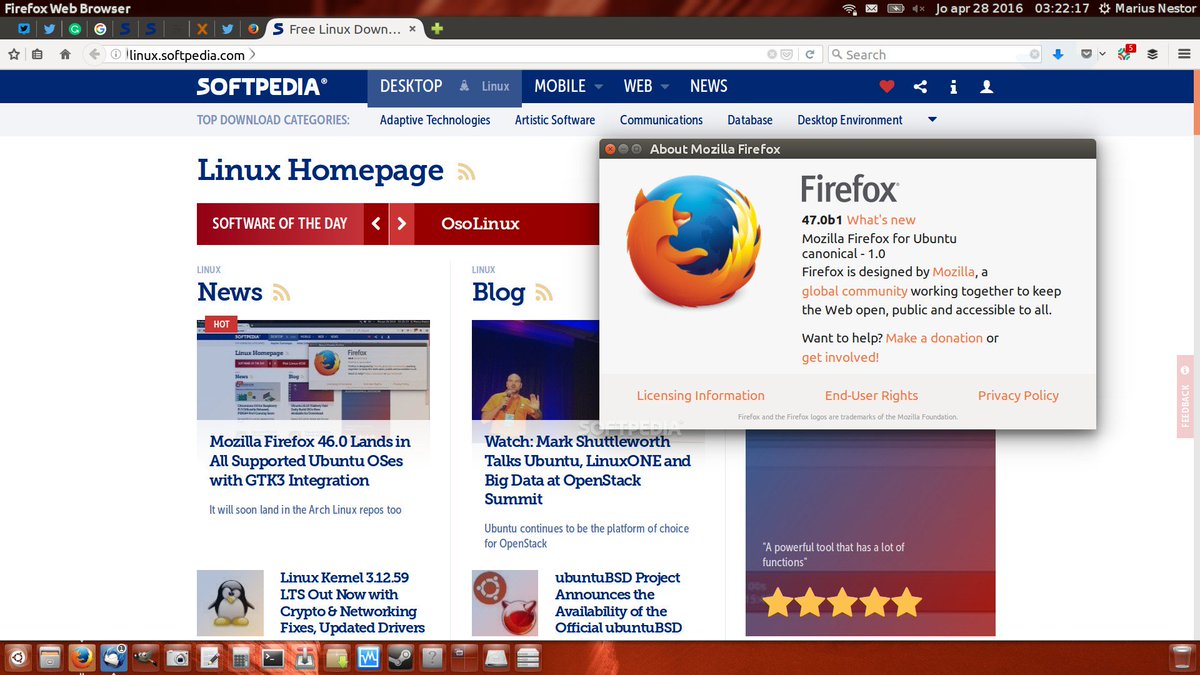Image resolution: width=1200 pixels, height=675 pixels.
Task: Save page to Pocket icon in toolbar
Action: click(1086, 55)
